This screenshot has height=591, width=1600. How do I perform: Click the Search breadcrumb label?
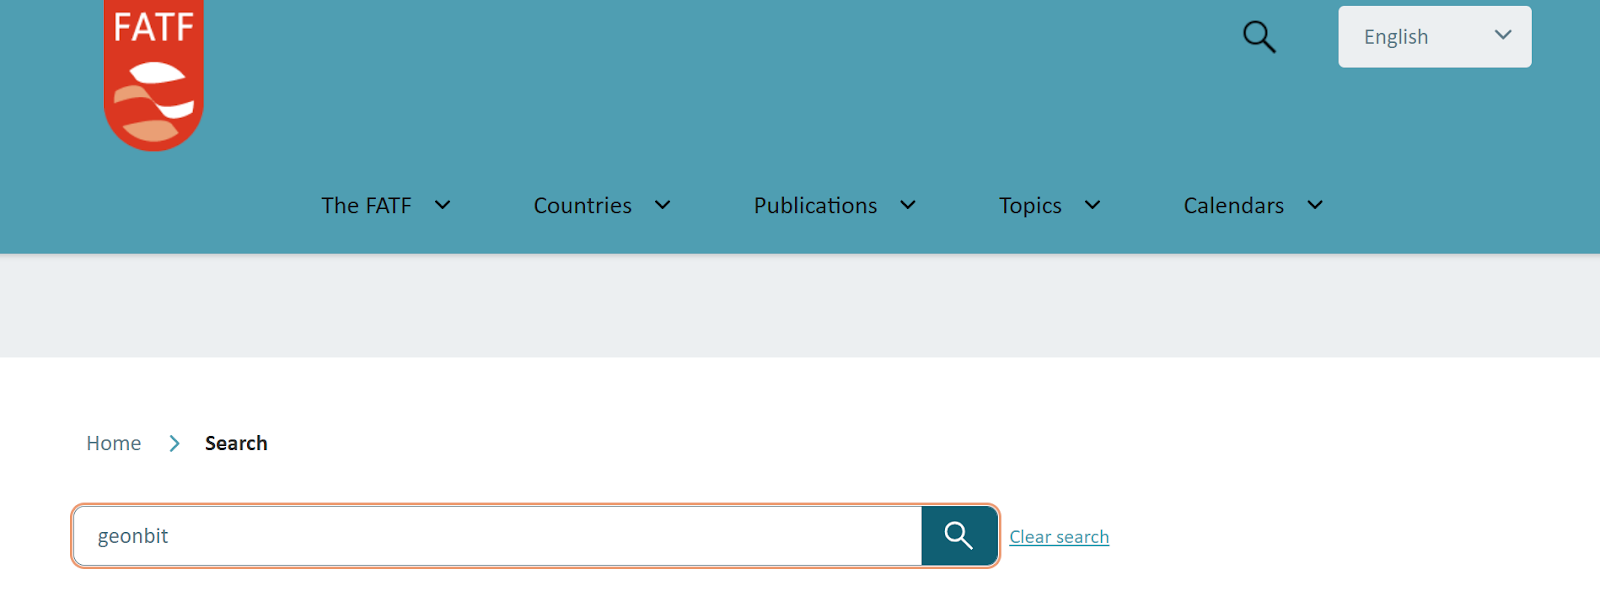pyautogui.click(x=236, y=443)
